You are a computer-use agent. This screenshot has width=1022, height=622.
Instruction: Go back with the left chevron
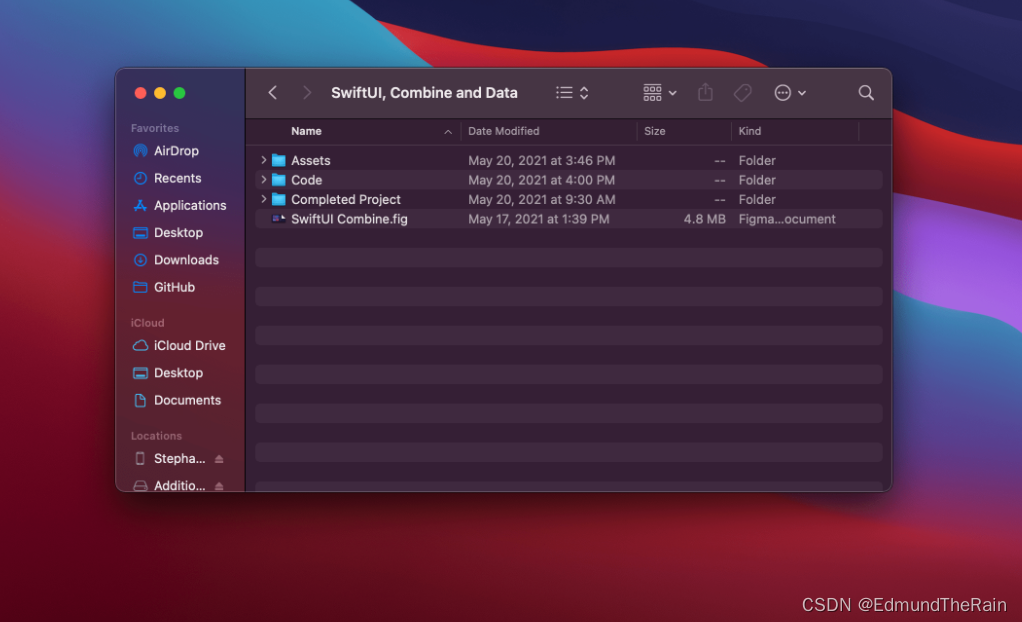[272, 93]
